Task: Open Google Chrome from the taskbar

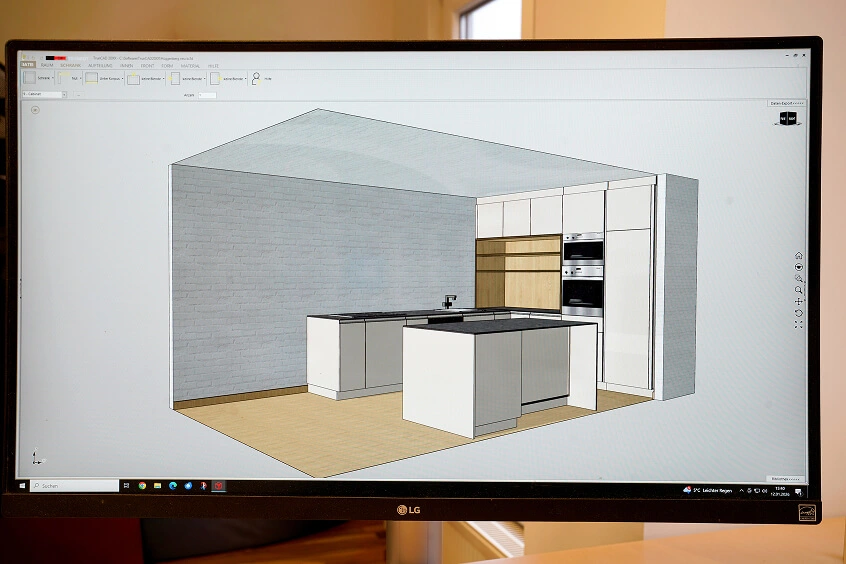Action: [142, 486]
